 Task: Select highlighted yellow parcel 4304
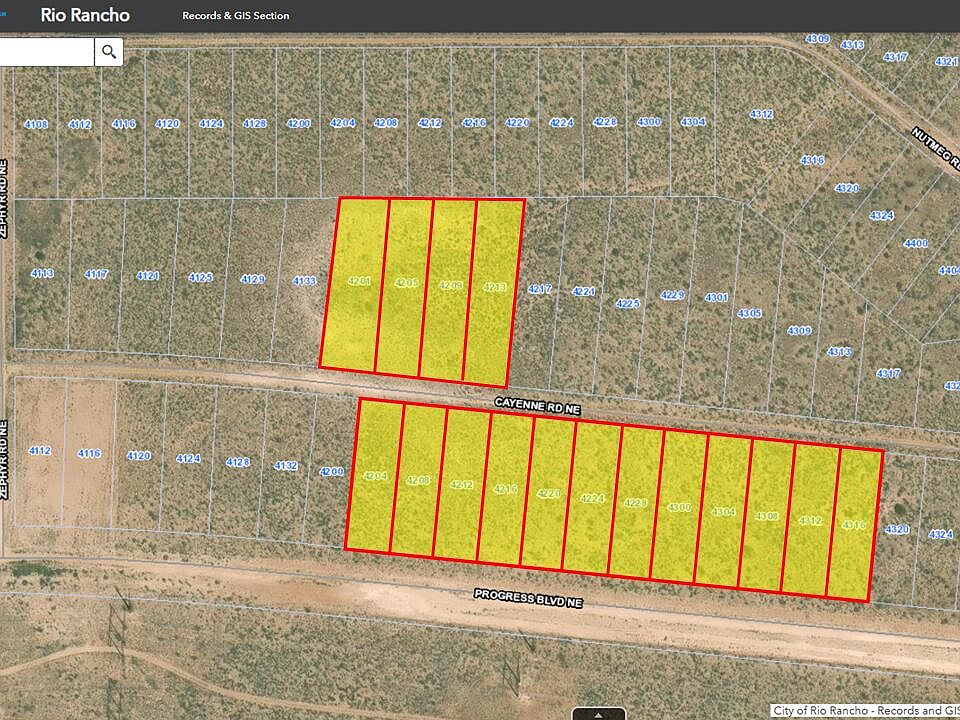tap(723, 512)
